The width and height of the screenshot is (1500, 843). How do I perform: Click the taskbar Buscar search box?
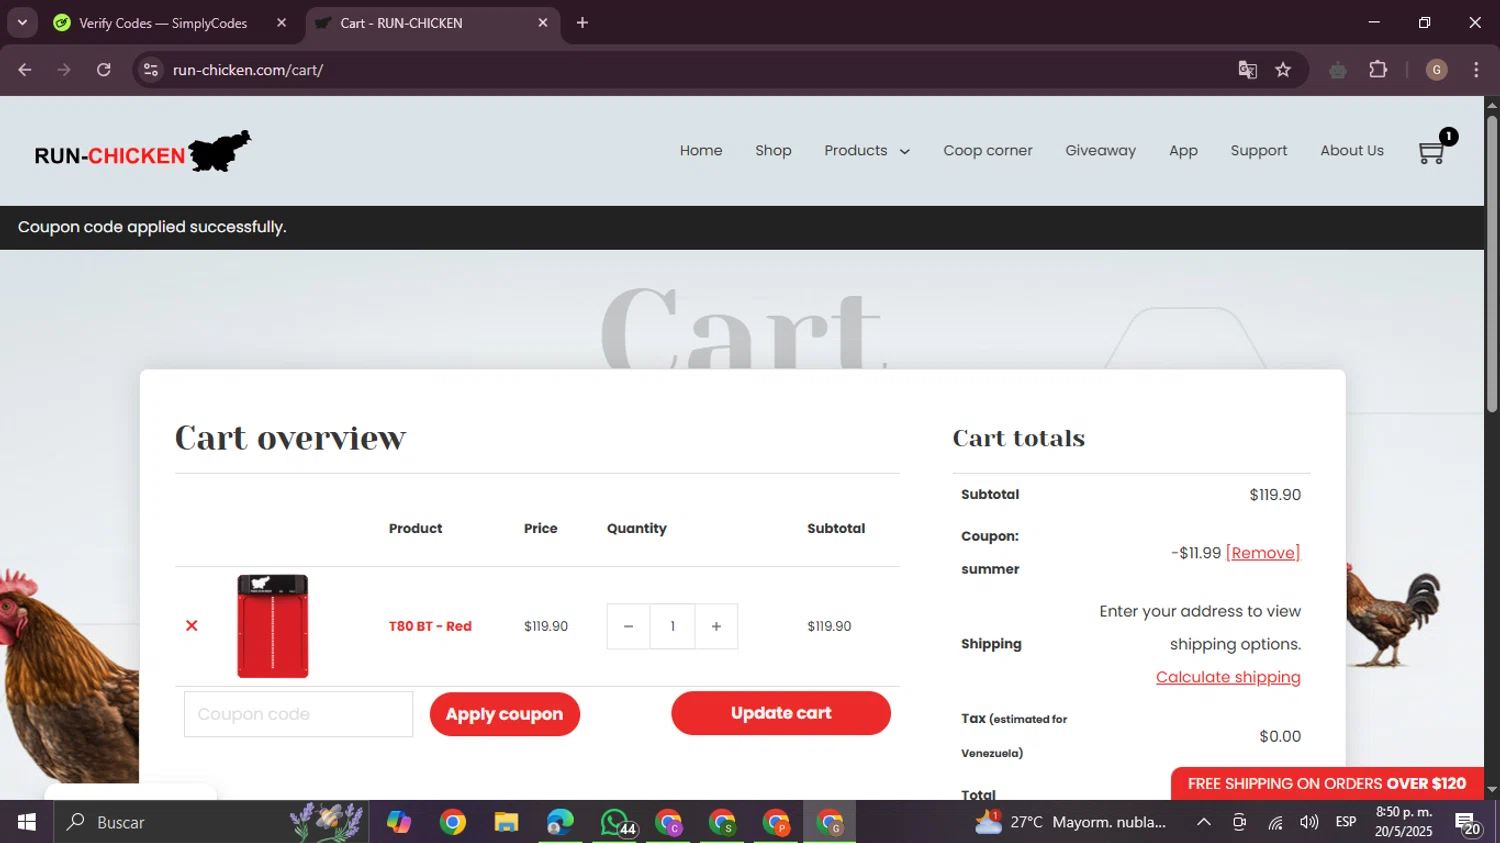click(x=211, y=822)
